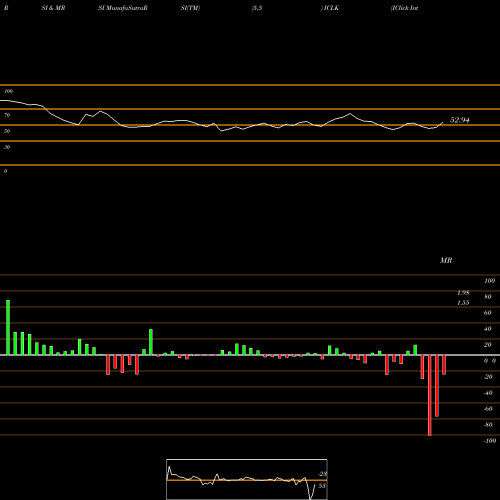
Task: Click the RSI axis label 30
Action: (x=7, y=147)
